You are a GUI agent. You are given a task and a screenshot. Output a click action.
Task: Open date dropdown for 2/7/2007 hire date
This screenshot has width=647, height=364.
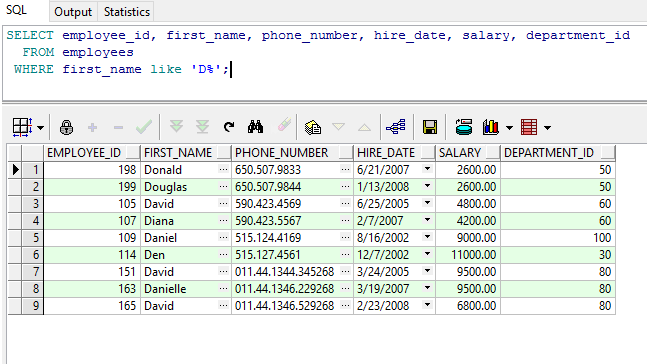427,220
